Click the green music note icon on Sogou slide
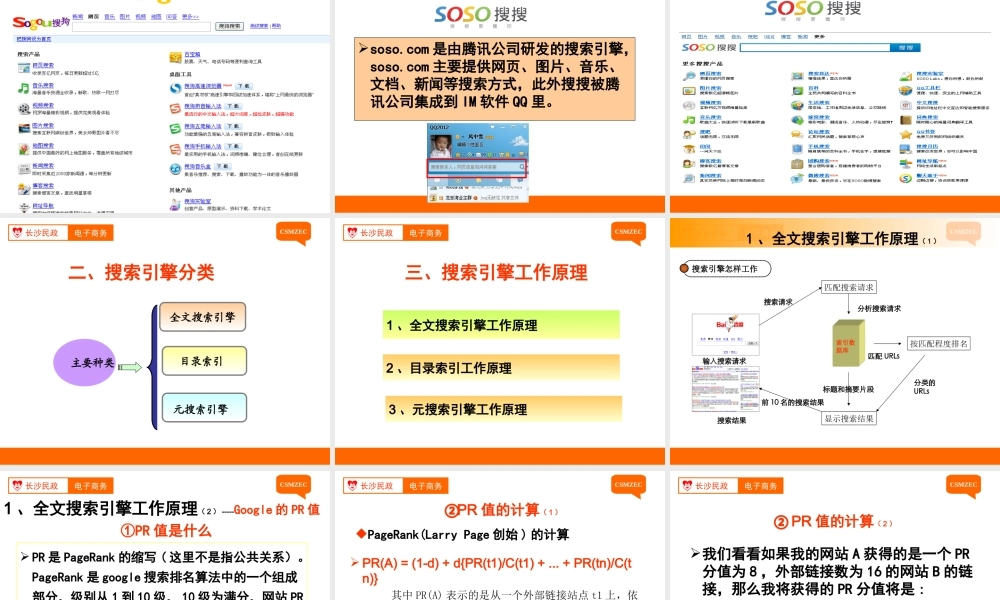Screen dimensions: 1000x600 (x=23, y=87)
